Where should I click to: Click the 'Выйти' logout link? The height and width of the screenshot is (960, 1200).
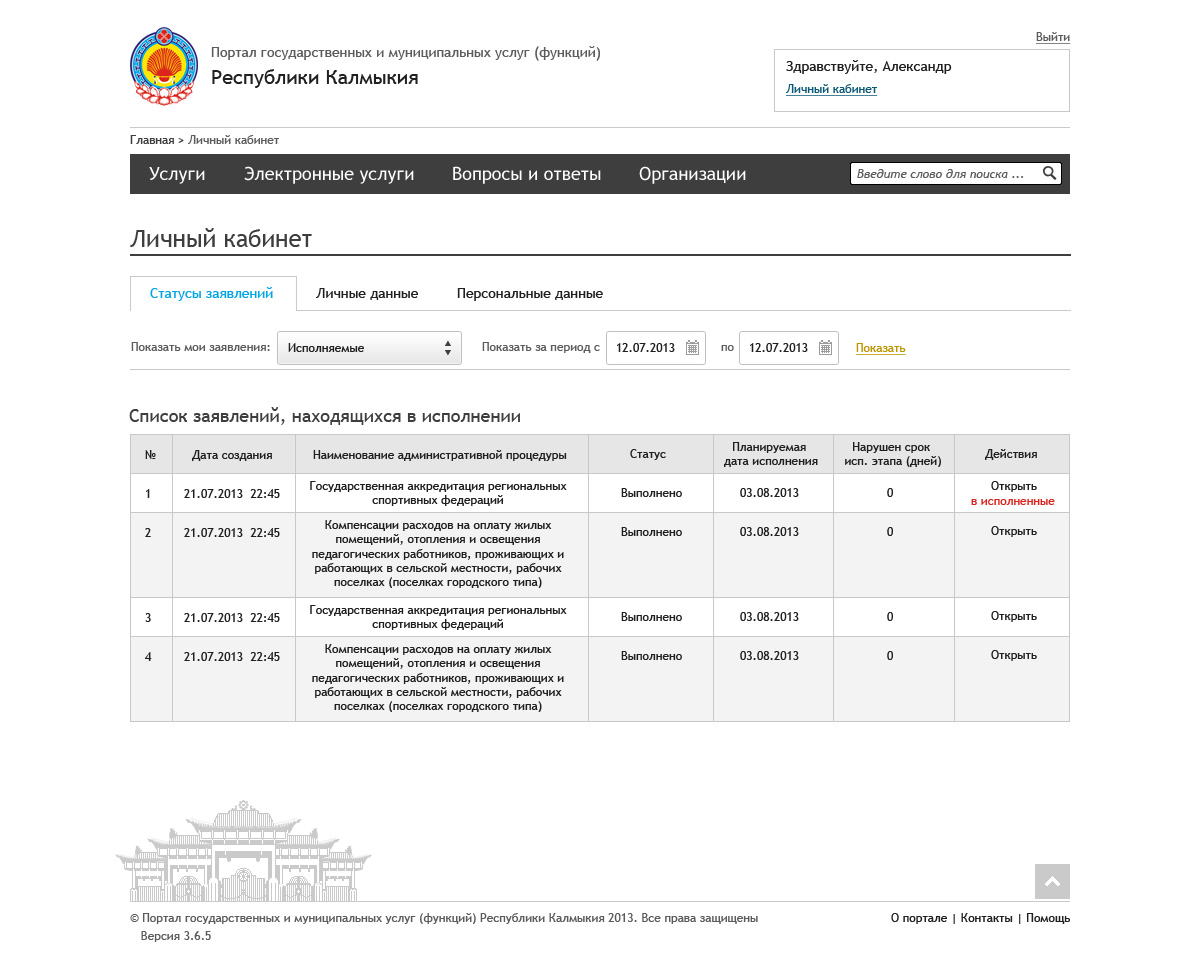(x=1052, y=37)
